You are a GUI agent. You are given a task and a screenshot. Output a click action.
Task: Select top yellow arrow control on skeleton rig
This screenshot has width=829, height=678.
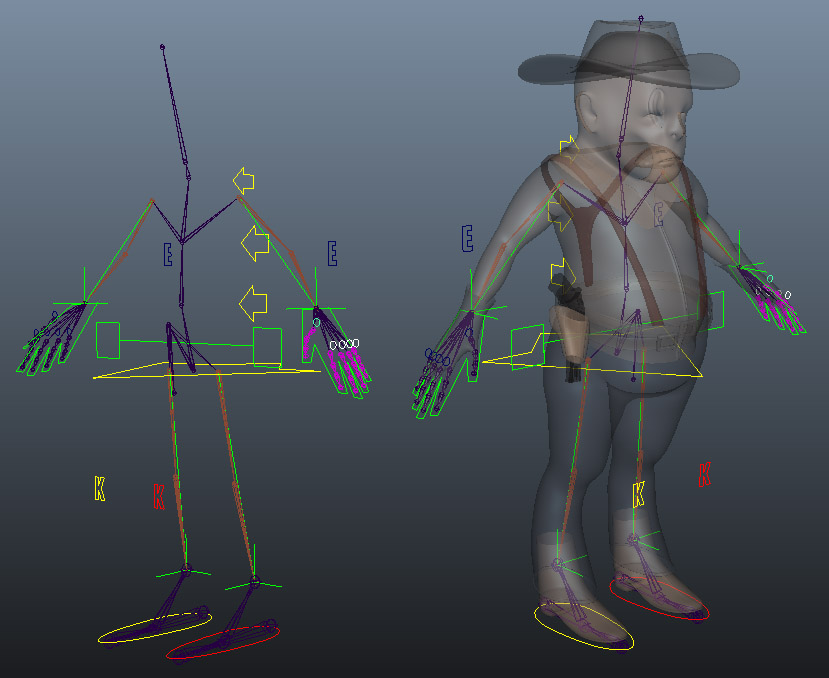[244, 181]
